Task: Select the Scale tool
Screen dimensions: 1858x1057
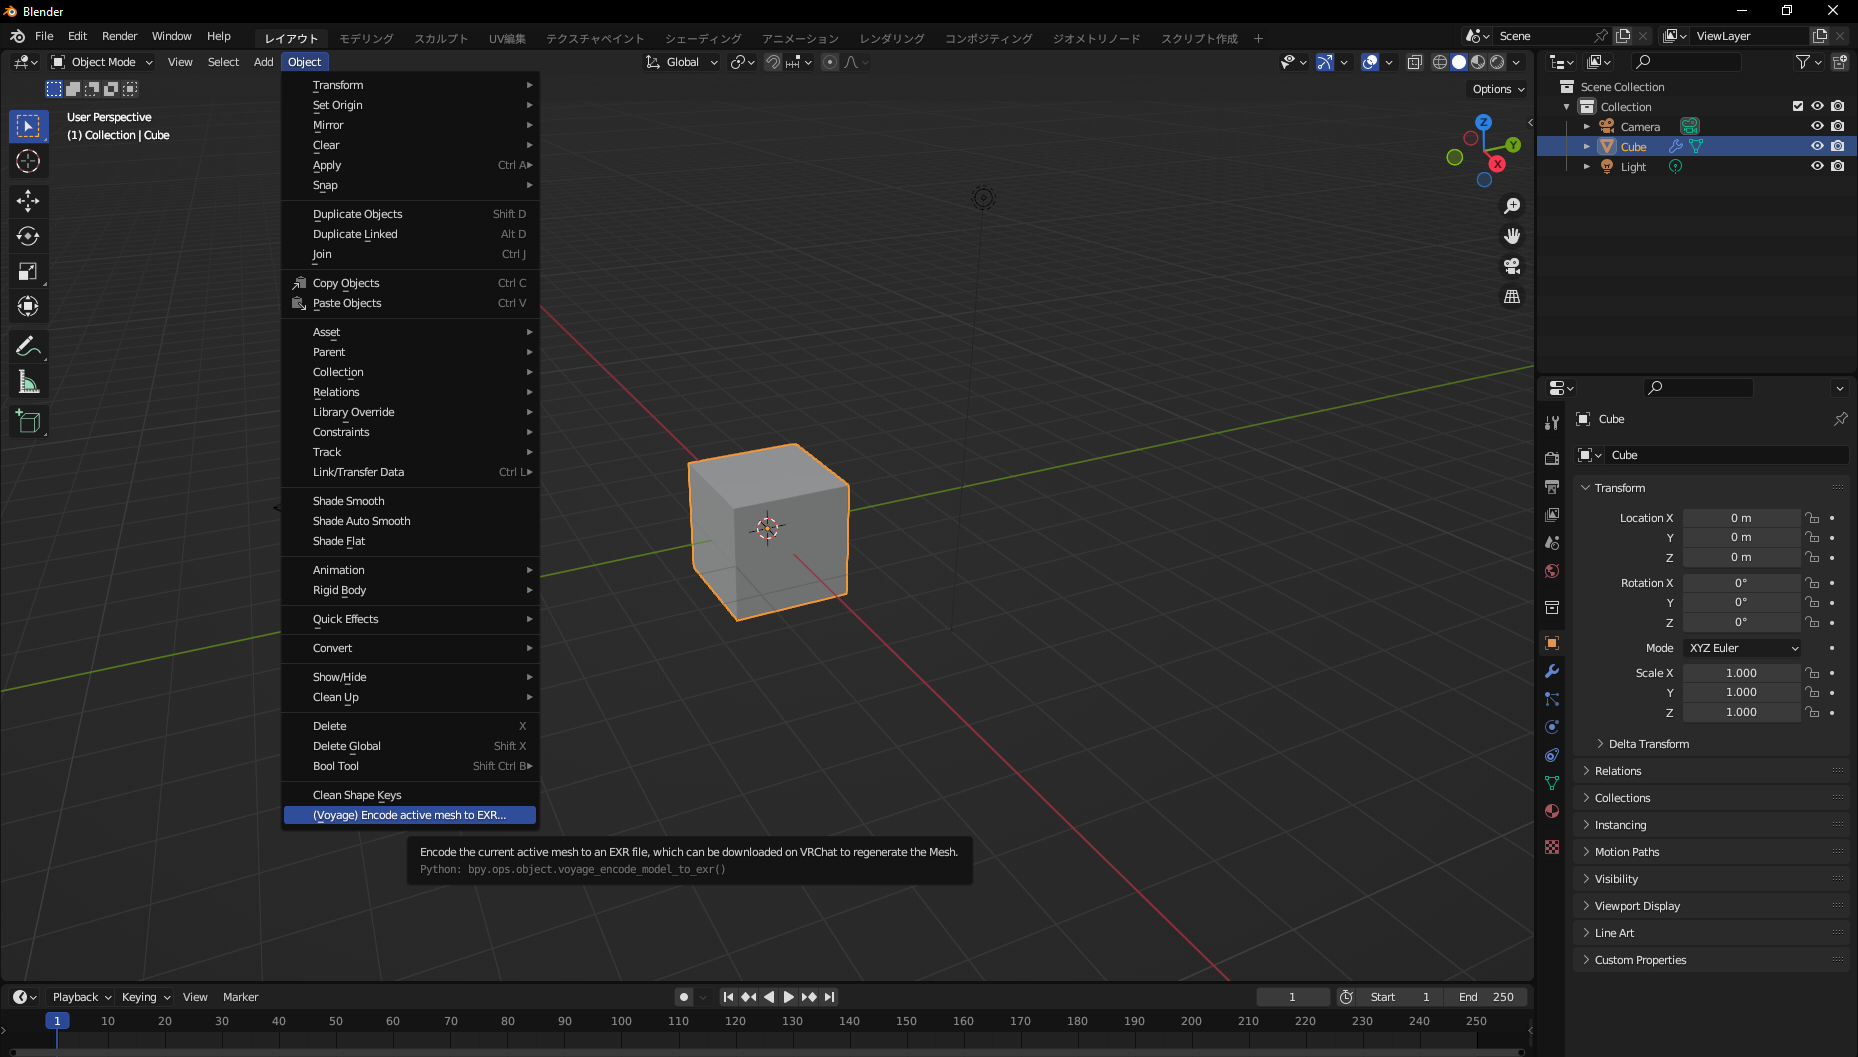Action: coord(28,271)
